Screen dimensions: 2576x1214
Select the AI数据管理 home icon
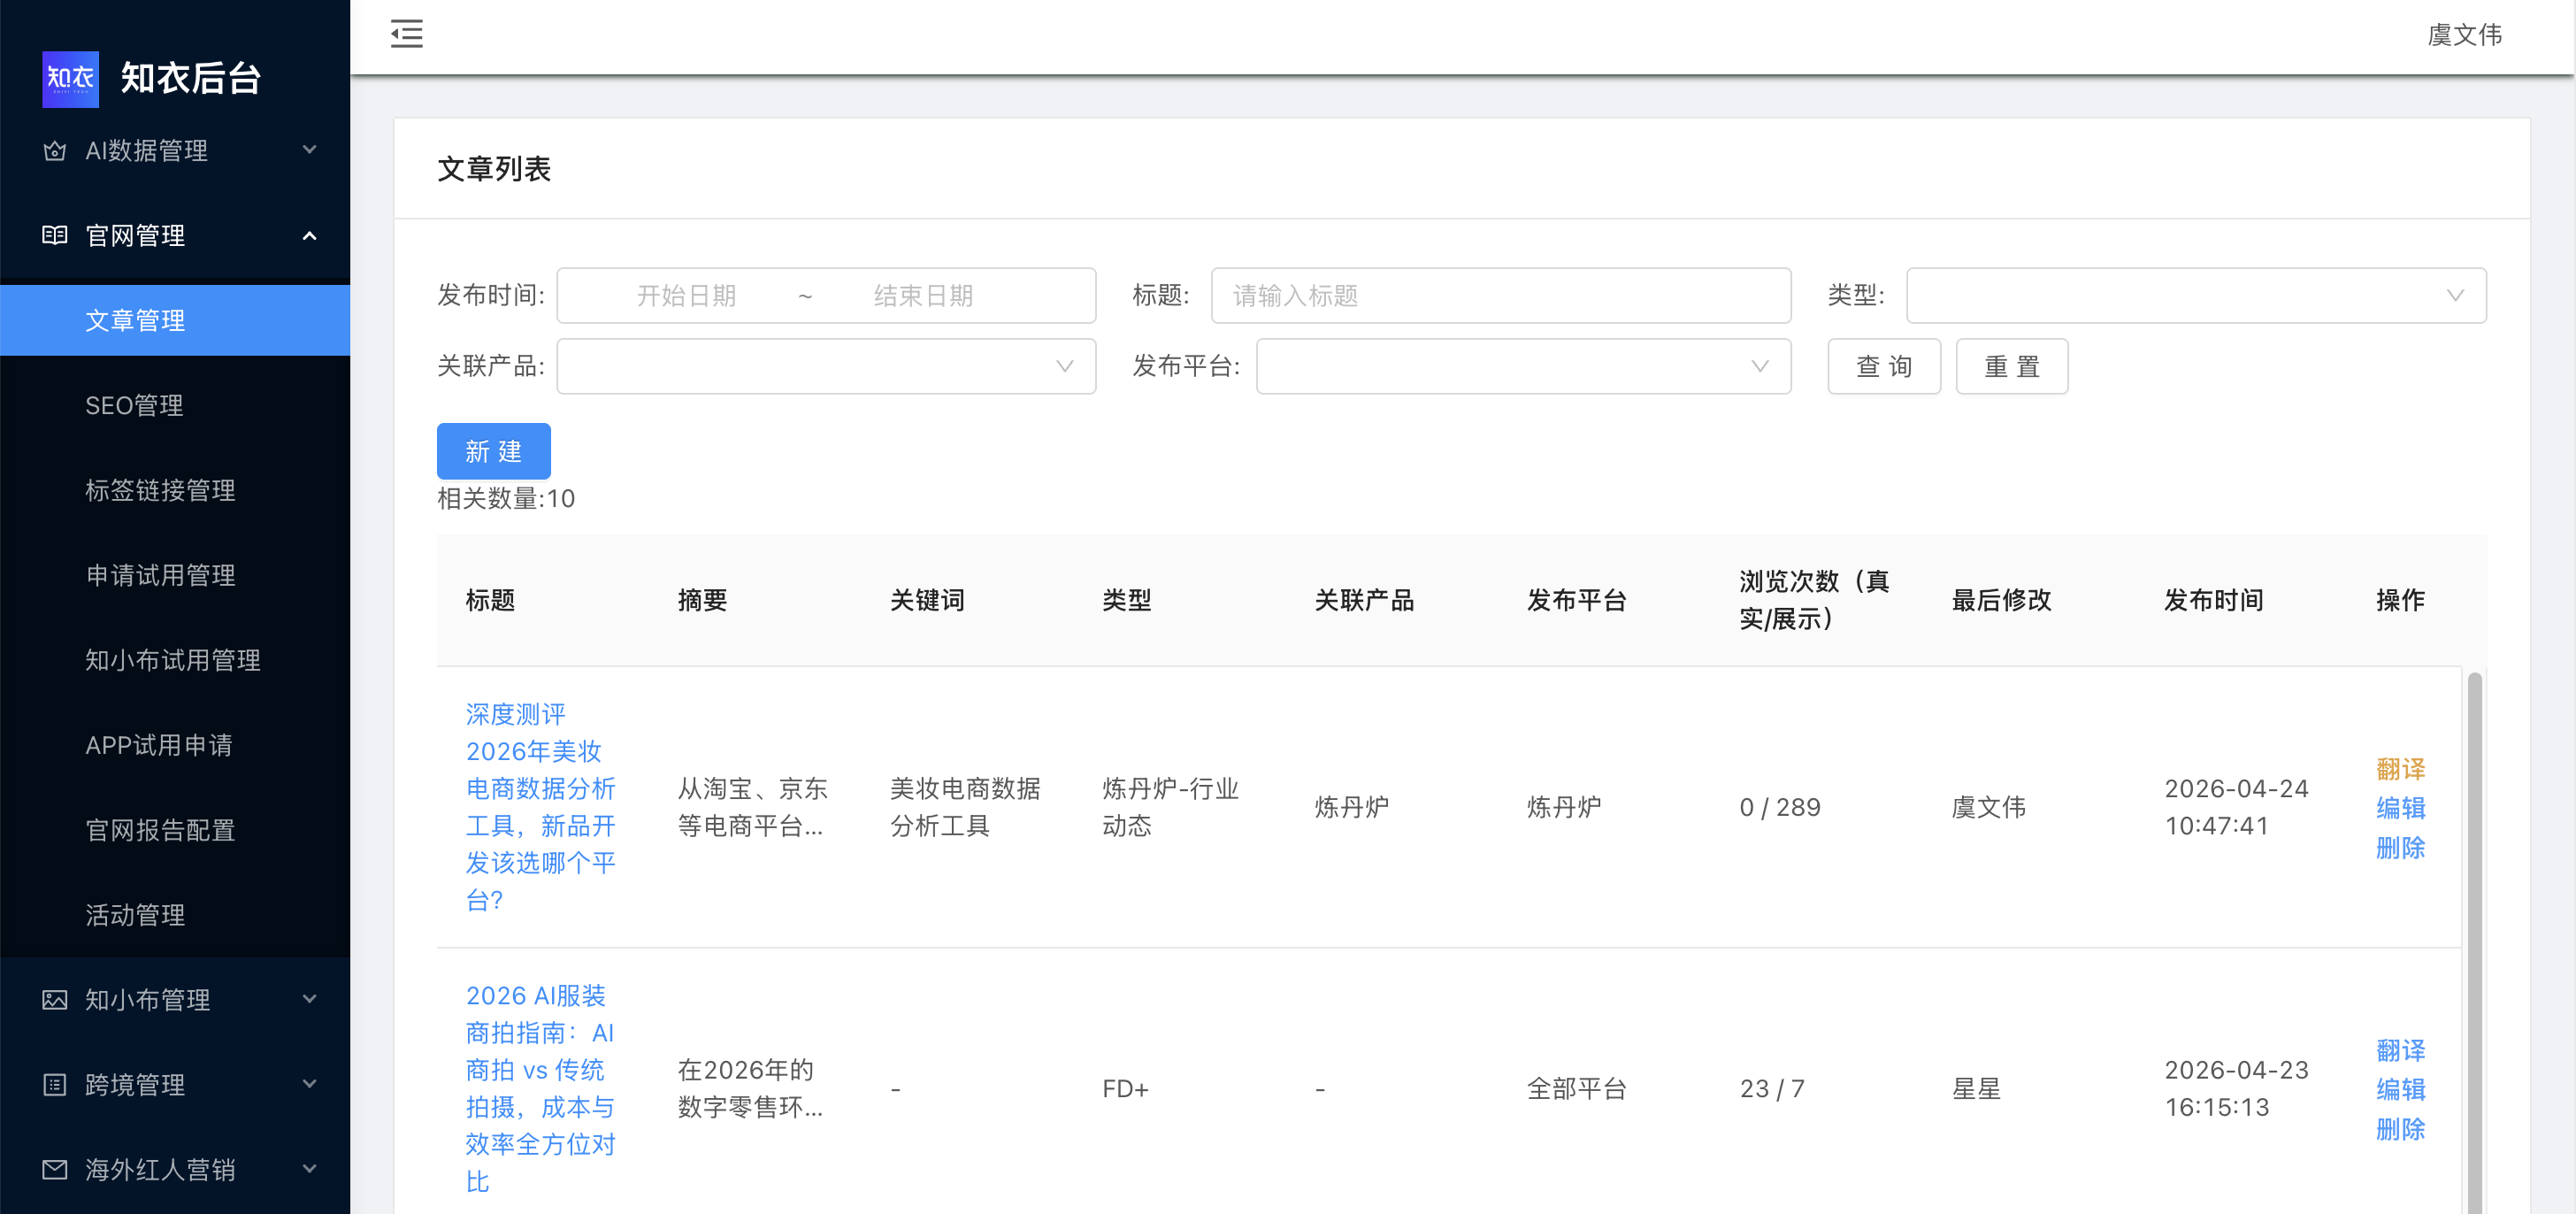point(54,150)
